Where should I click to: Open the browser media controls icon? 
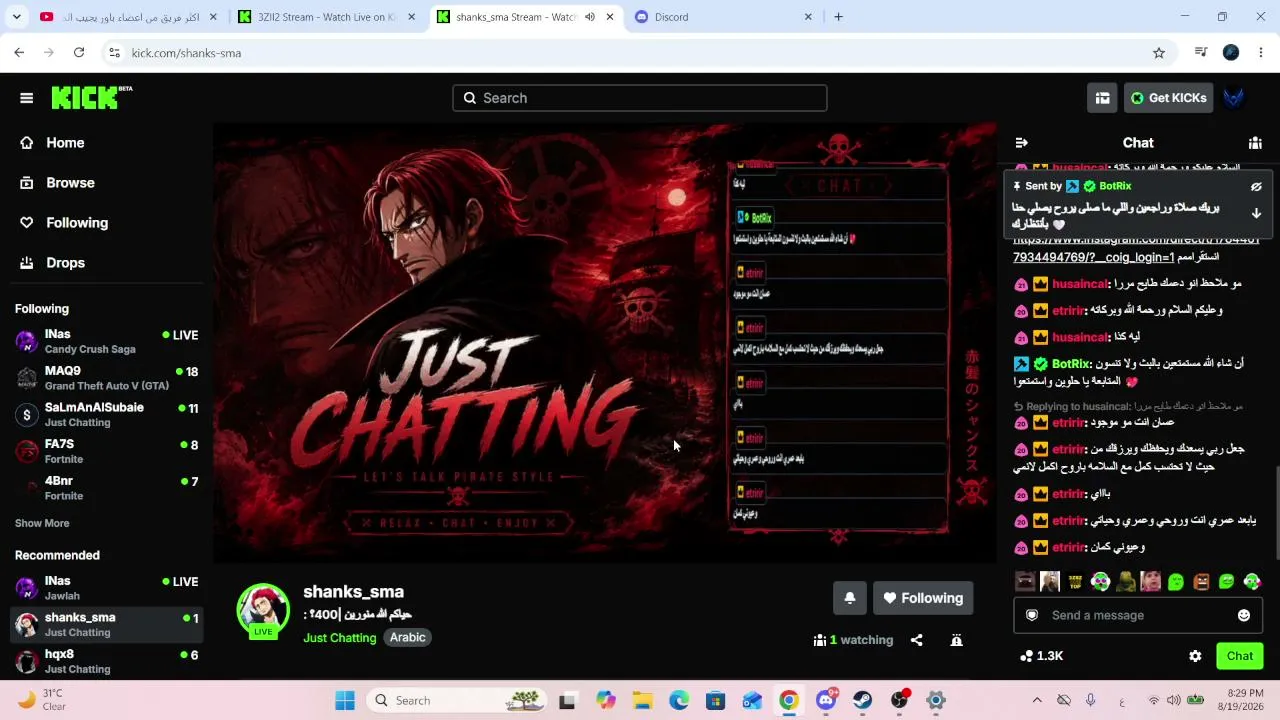1201,53
